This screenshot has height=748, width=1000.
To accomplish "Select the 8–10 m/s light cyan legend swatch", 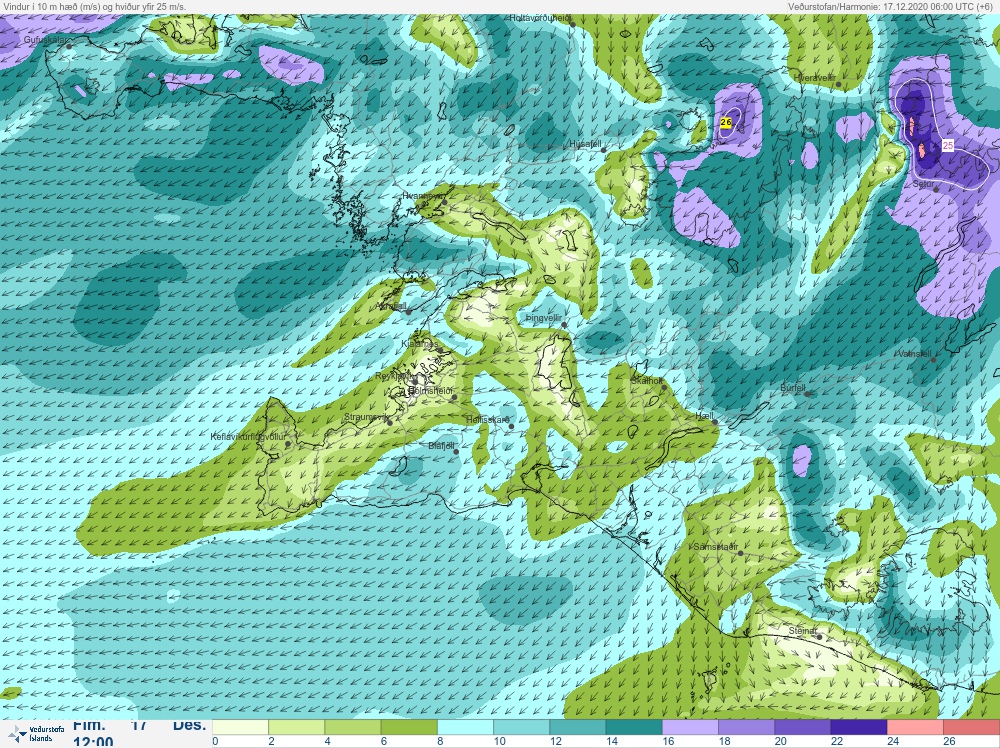I will point(465,727).
